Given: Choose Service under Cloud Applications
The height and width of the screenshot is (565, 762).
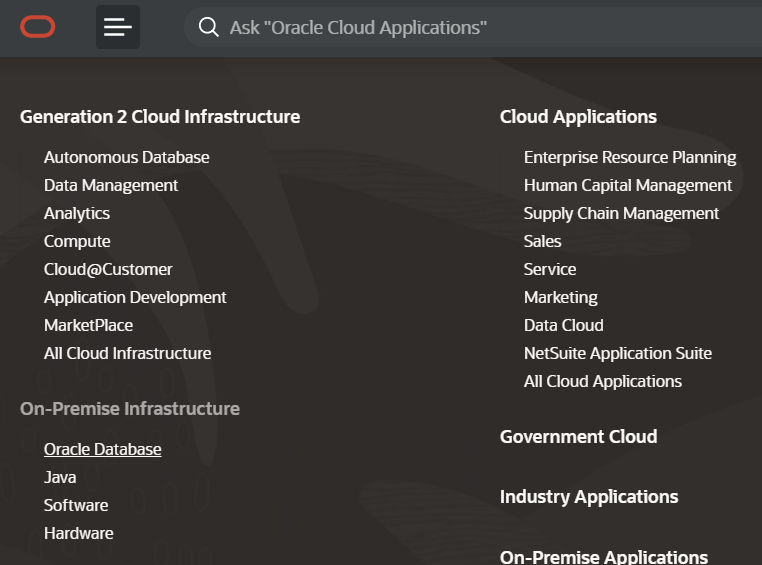Looking at the screenshot, I should [x=550, y=270].
